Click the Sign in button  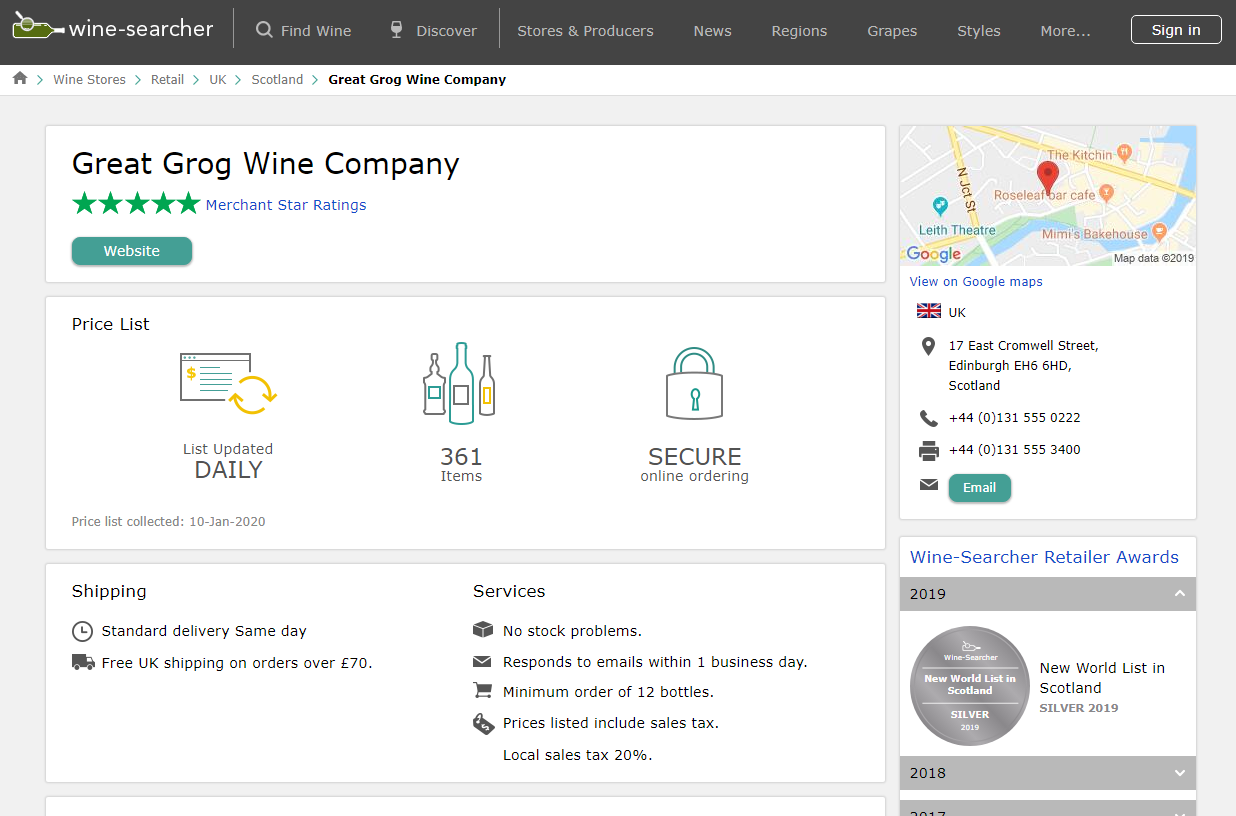(x=1176, y=30)
